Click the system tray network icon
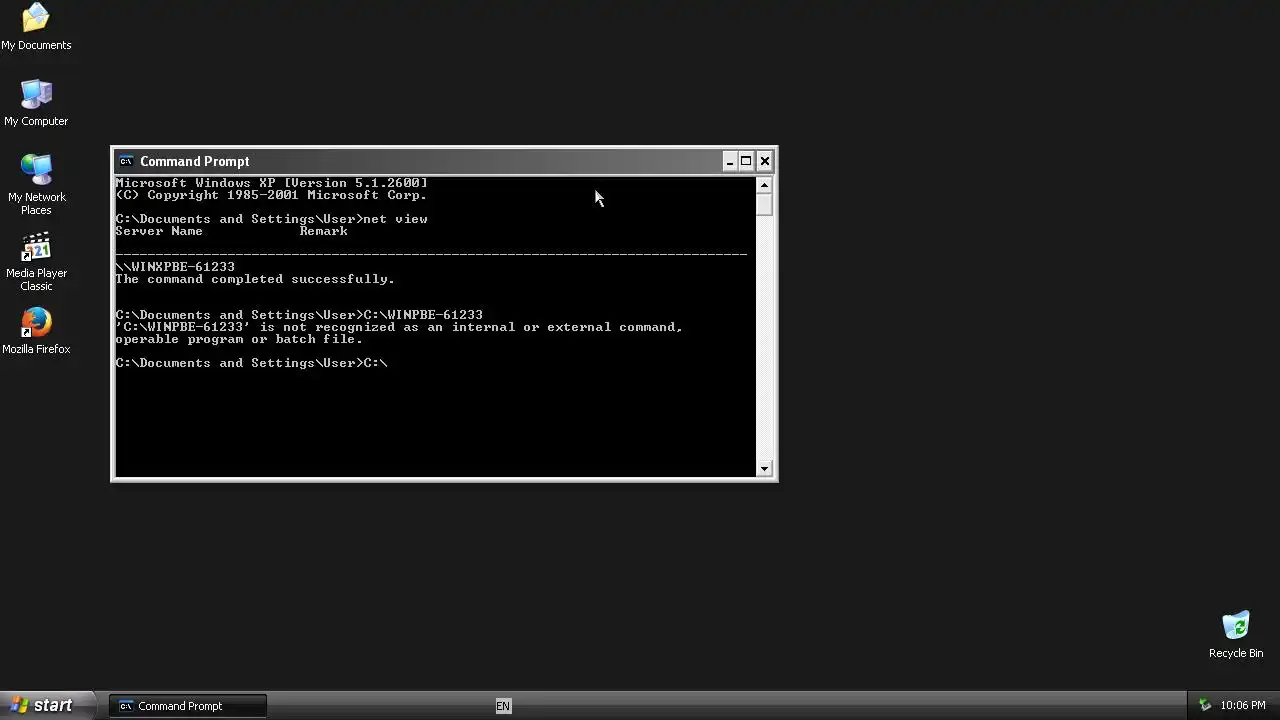The width and height of the screenshot is (1280, 720). point(1205,705)
